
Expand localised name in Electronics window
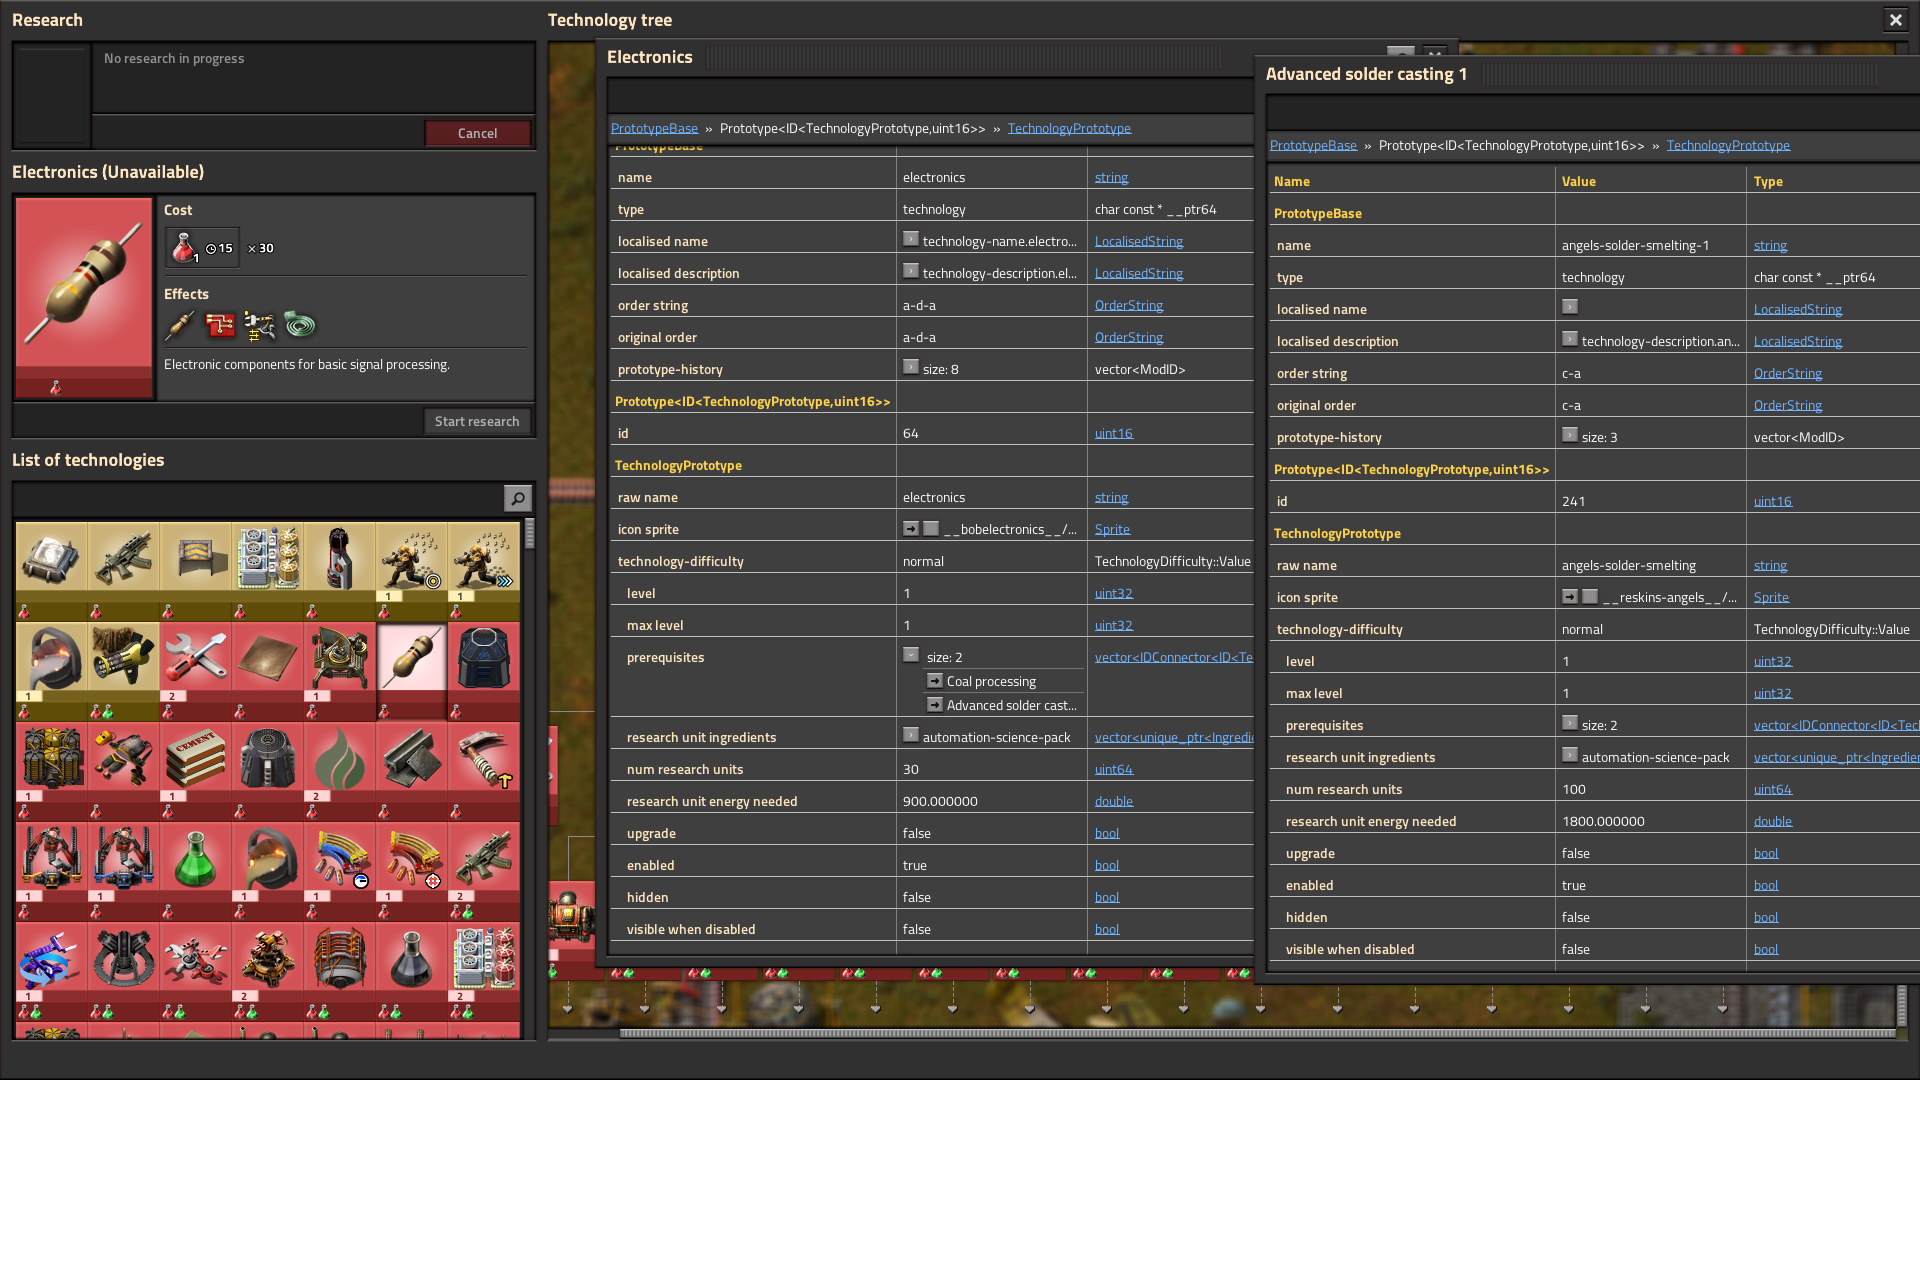coord(911,239)
